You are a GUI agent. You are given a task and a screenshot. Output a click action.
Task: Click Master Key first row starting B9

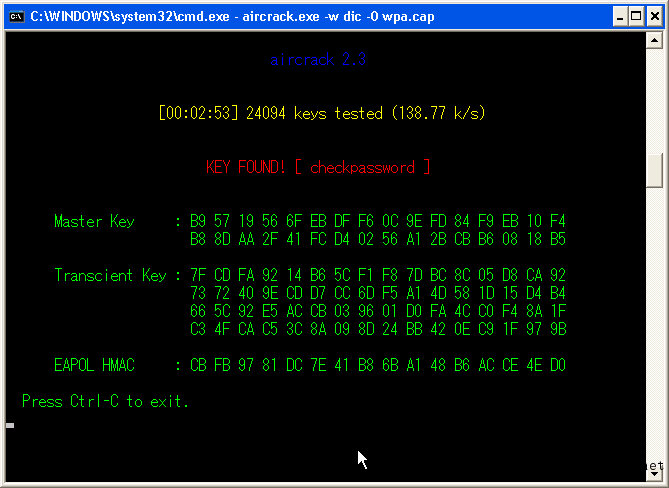378,221
